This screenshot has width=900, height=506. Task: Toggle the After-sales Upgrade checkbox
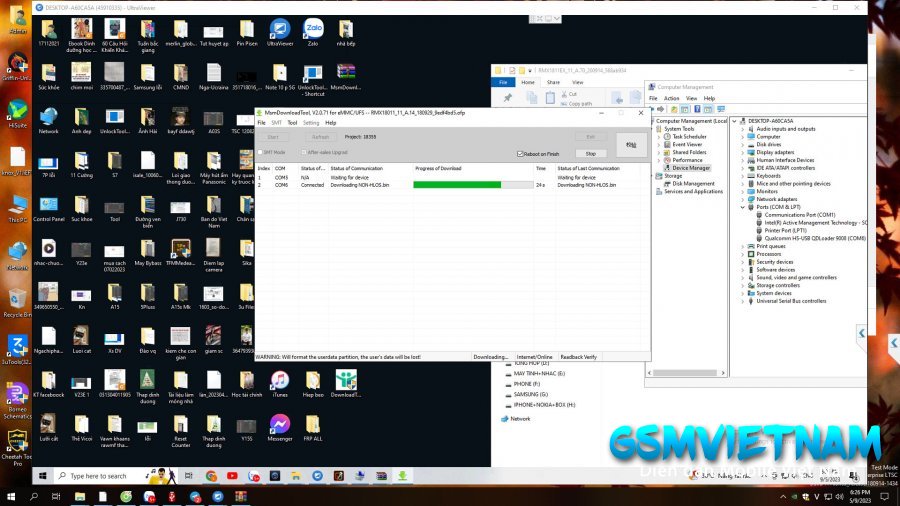[304, 152]
